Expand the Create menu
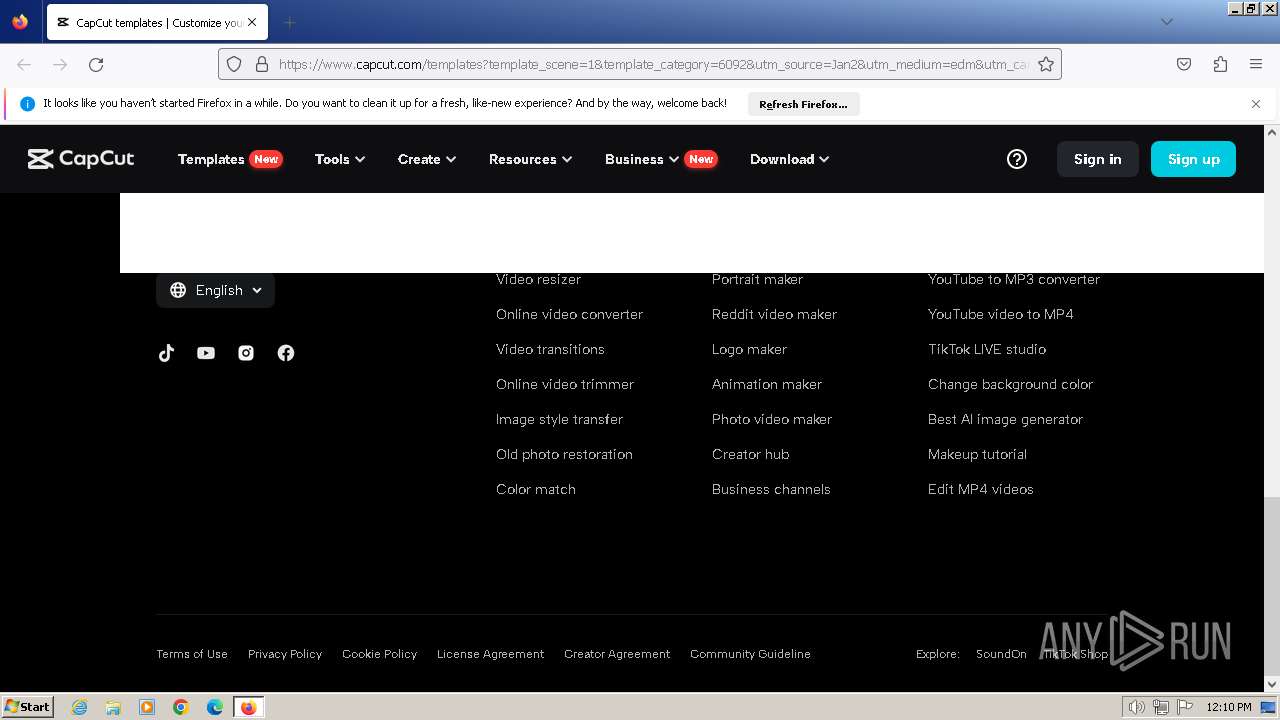The height and width of the screenshot is (720, 1280). point(427,159)
